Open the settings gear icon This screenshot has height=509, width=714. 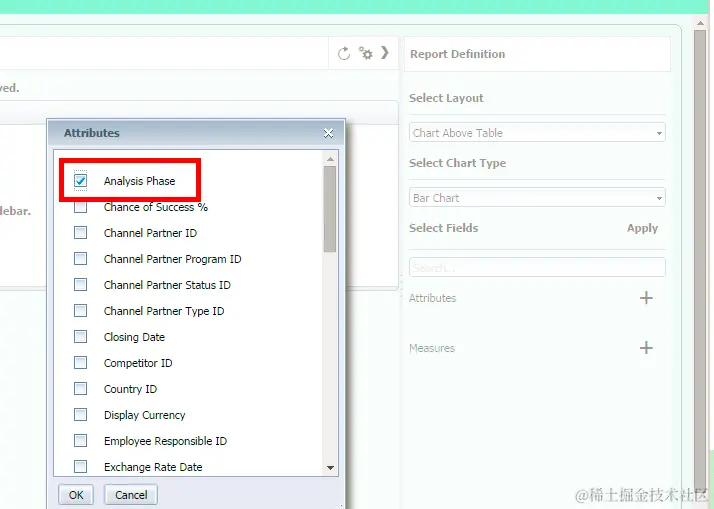[365, 53]
